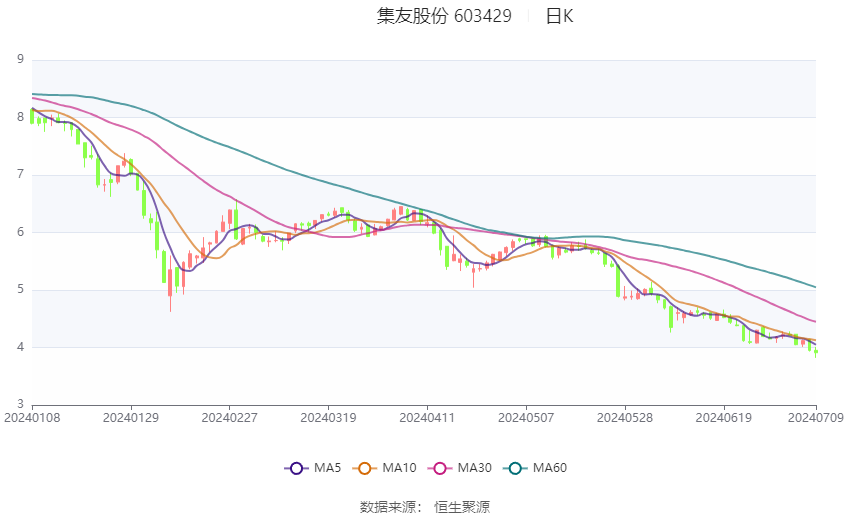Click the y-axis label 3
850x517 pixels.
point(21,404)
